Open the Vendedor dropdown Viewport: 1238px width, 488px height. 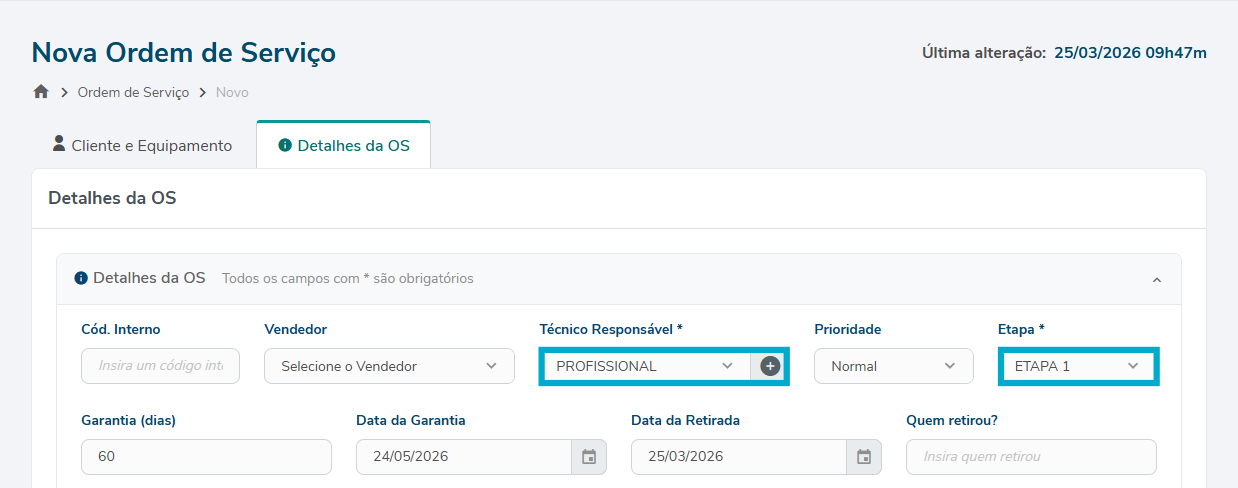[x=389, y=366]
